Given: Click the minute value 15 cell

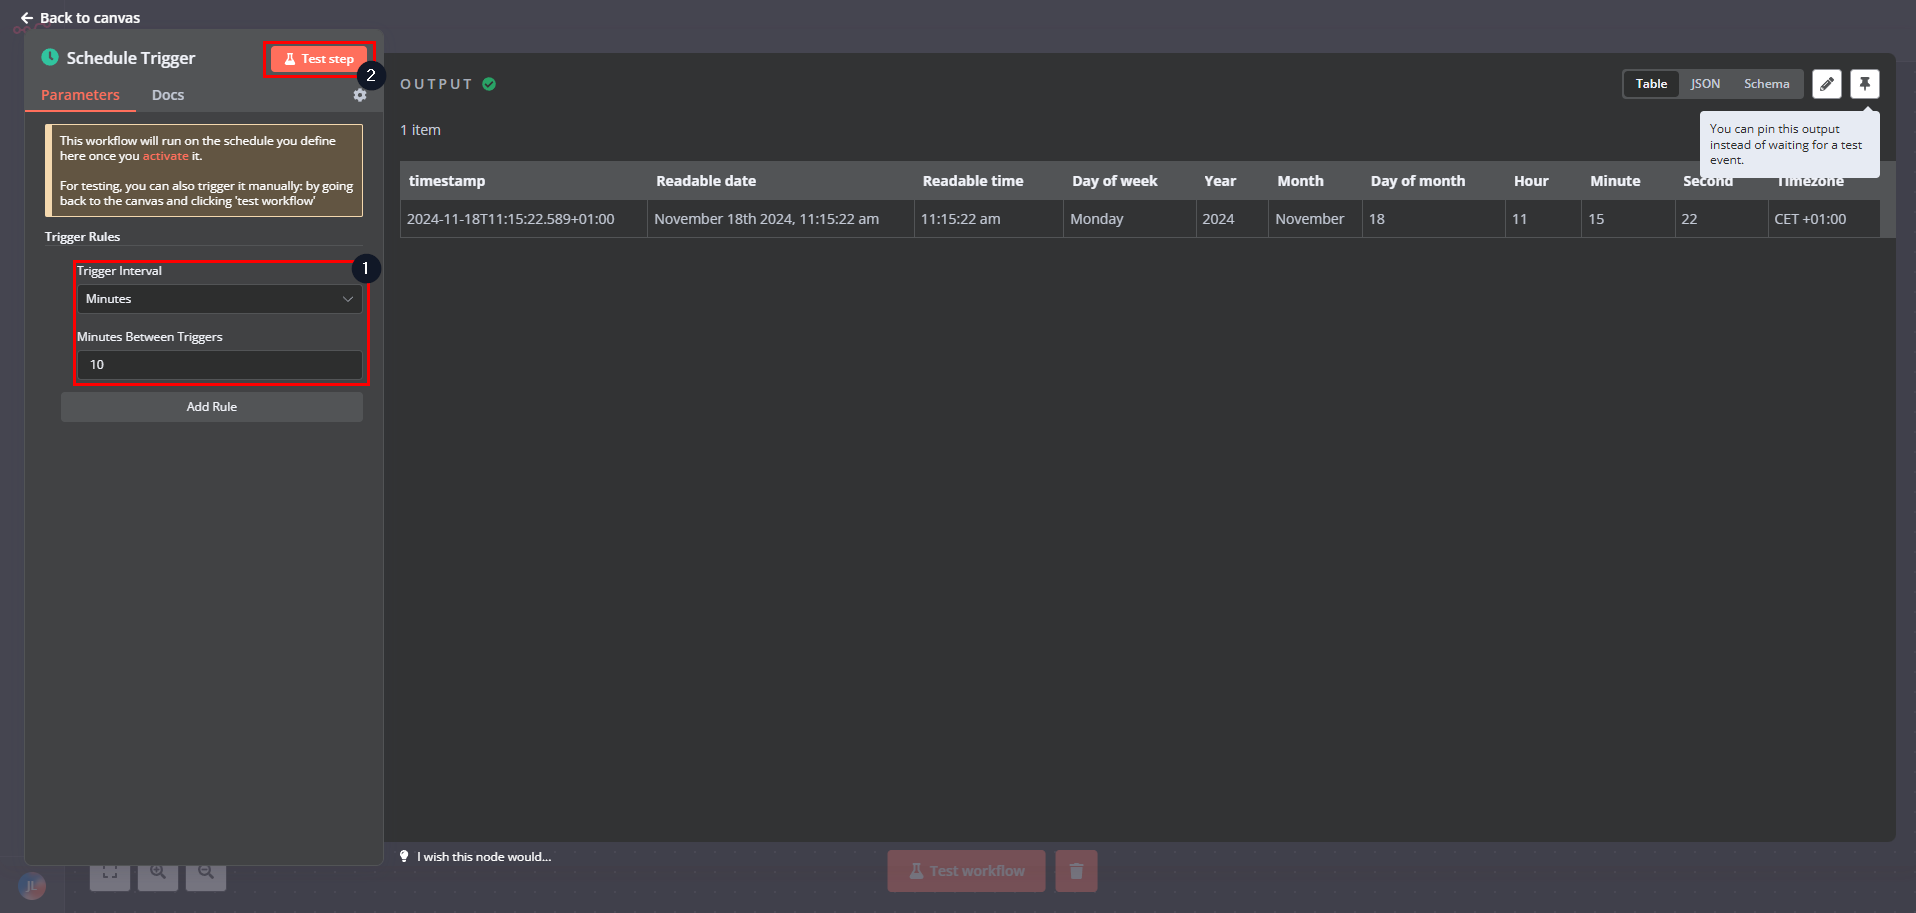Looking at the screenshot, I should (x=1629, y=219).
